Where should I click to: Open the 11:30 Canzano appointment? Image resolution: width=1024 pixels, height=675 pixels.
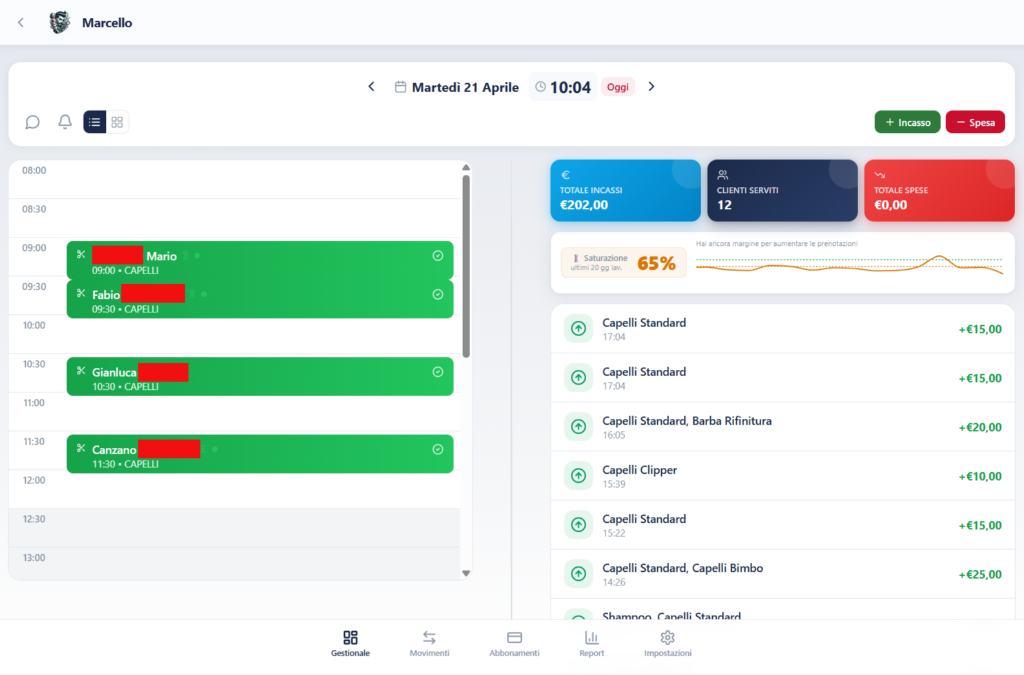(x=260, y=454)
